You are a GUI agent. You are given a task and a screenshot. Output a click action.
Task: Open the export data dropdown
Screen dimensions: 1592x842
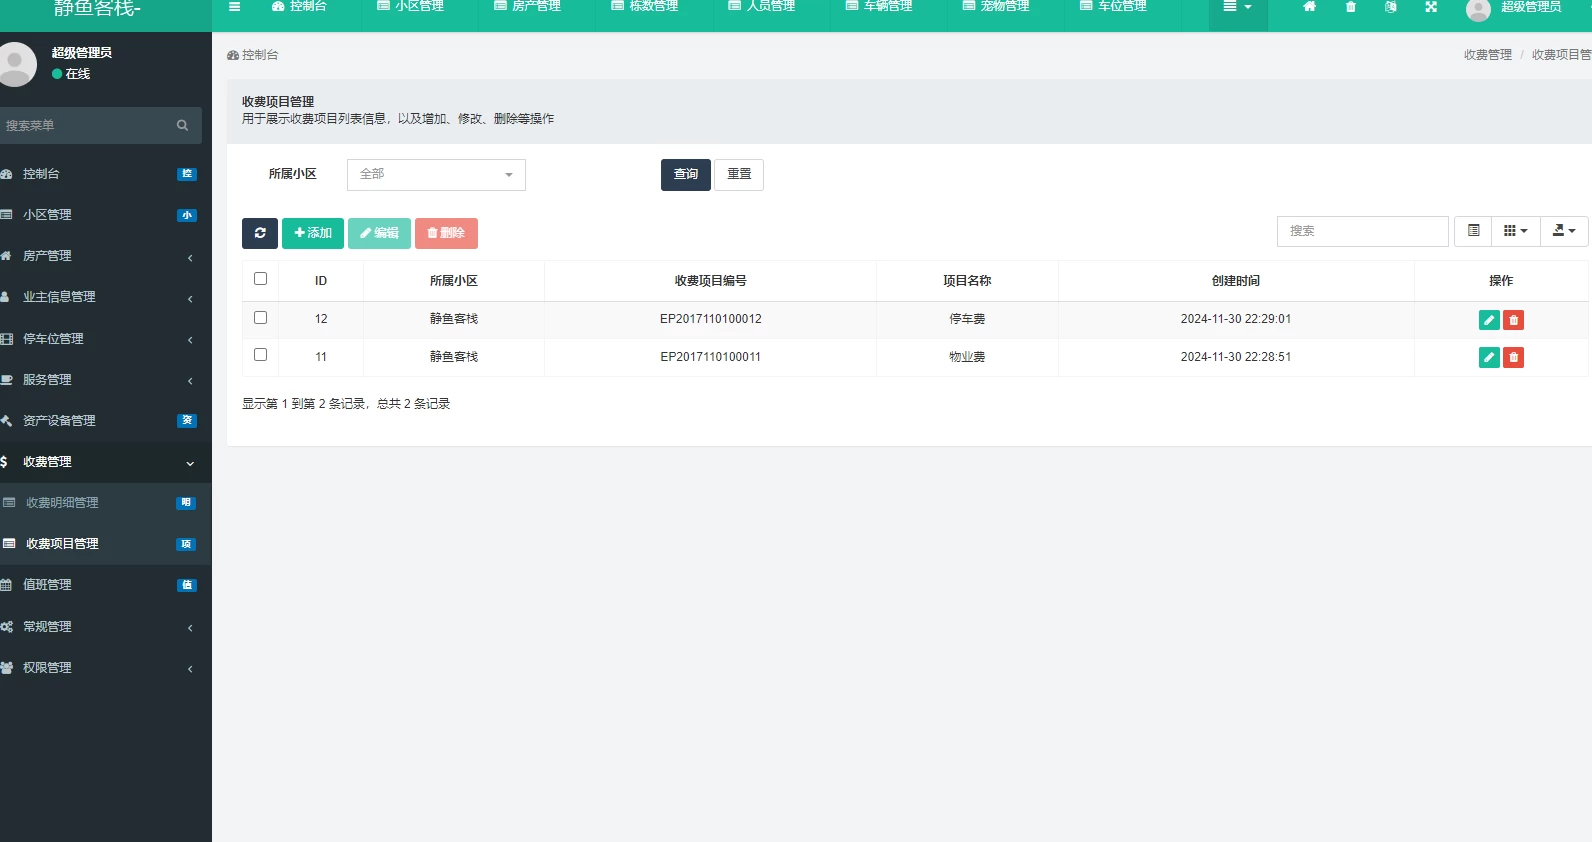[x=1563, y=231]
